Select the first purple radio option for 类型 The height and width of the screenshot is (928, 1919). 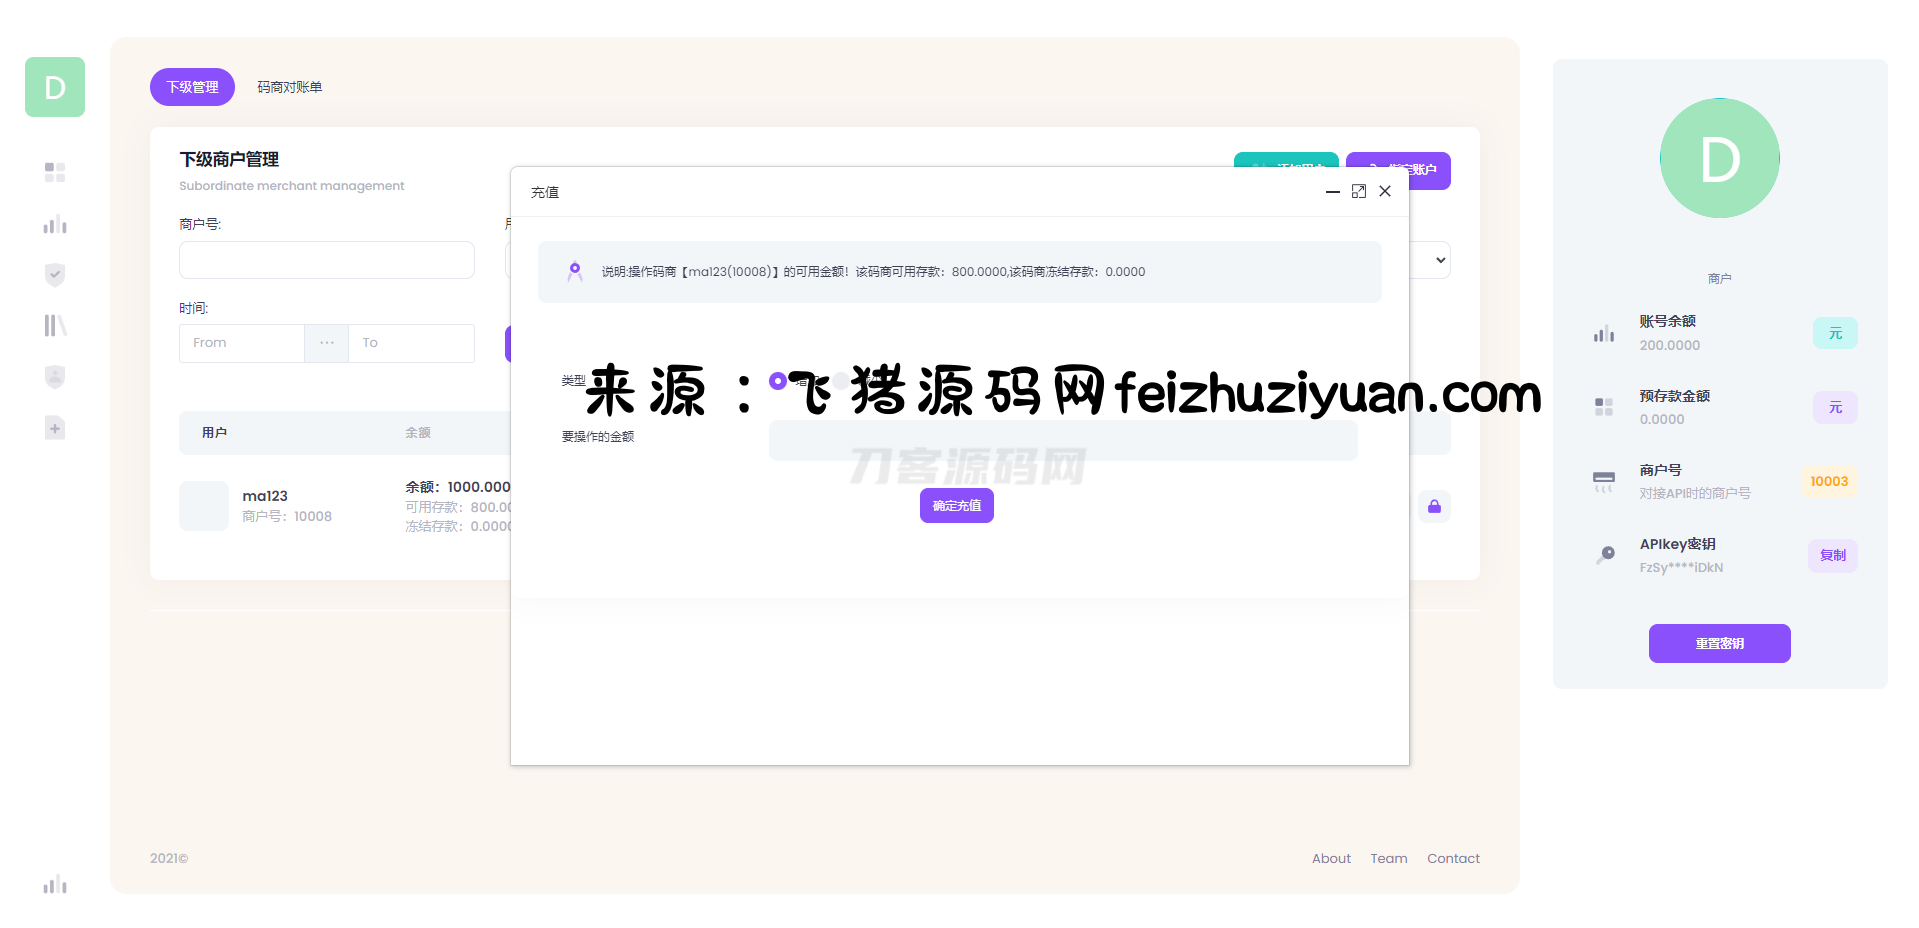click(777, 381)
